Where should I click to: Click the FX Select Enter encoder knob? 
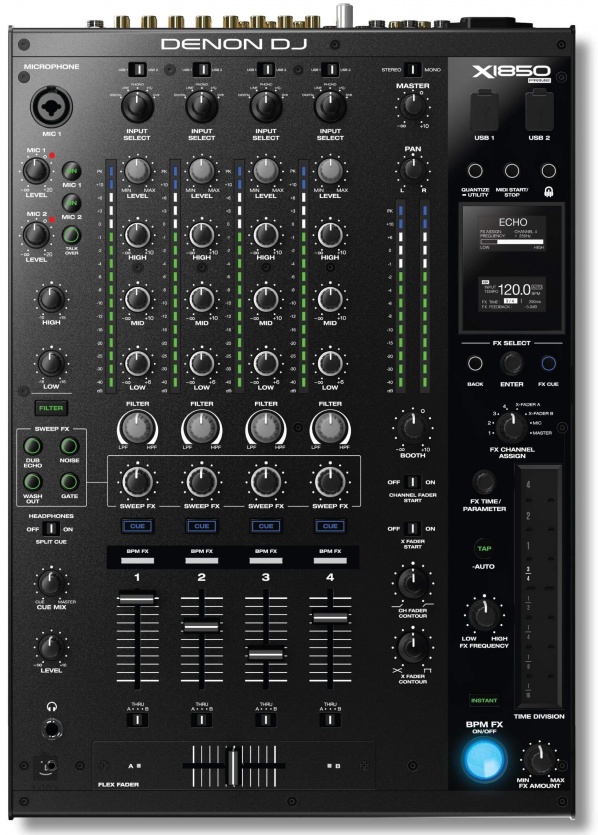point(512,363)
